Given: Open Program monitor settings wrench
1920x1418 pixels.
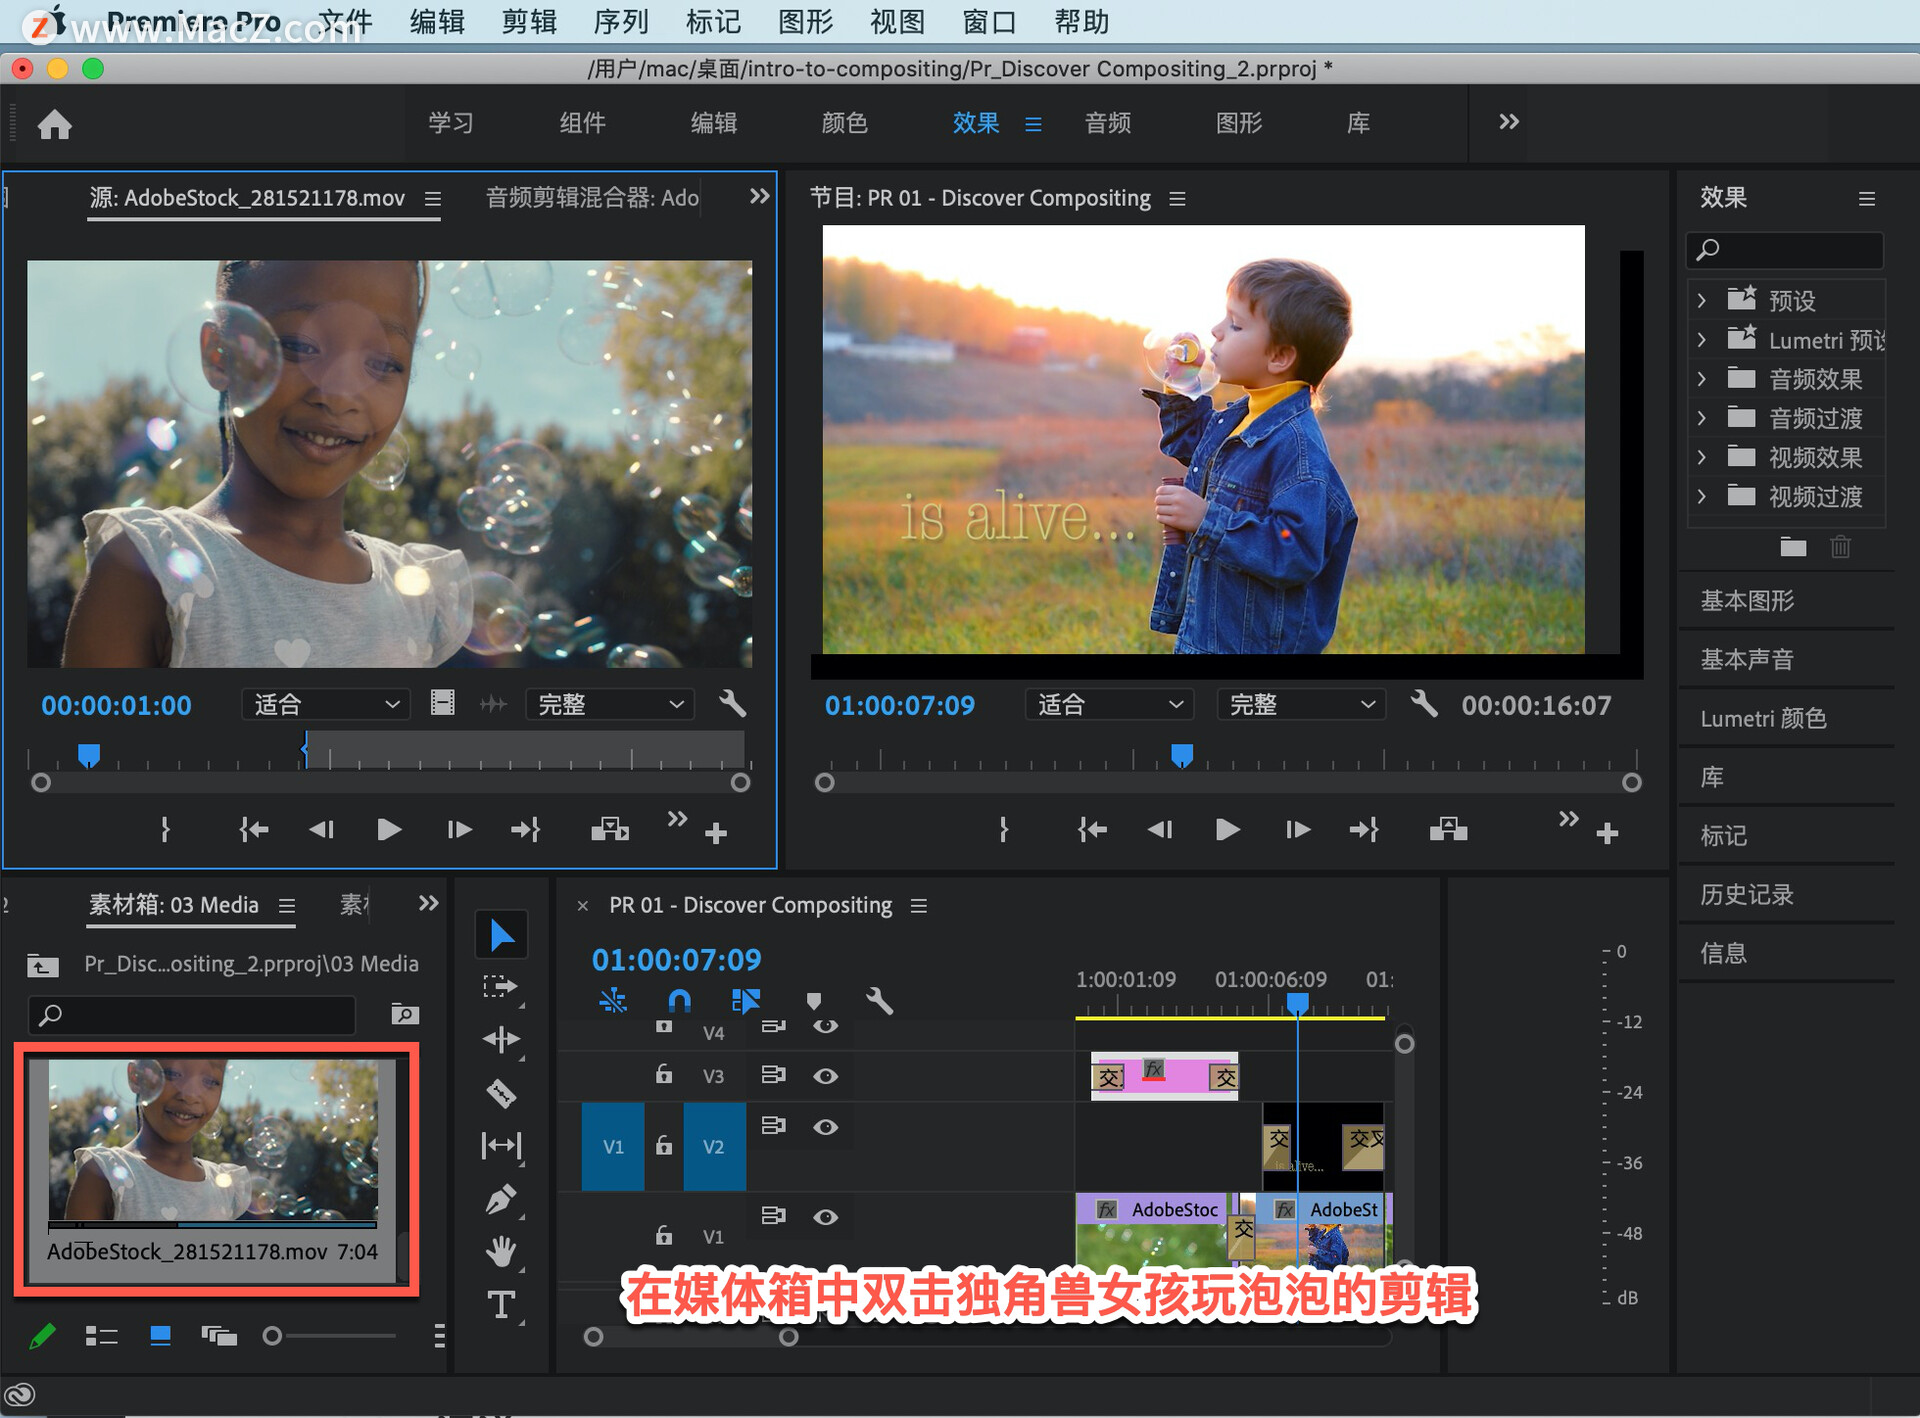Looking at the screenshot, I should pyautogui.click(x=1424, y=704).
